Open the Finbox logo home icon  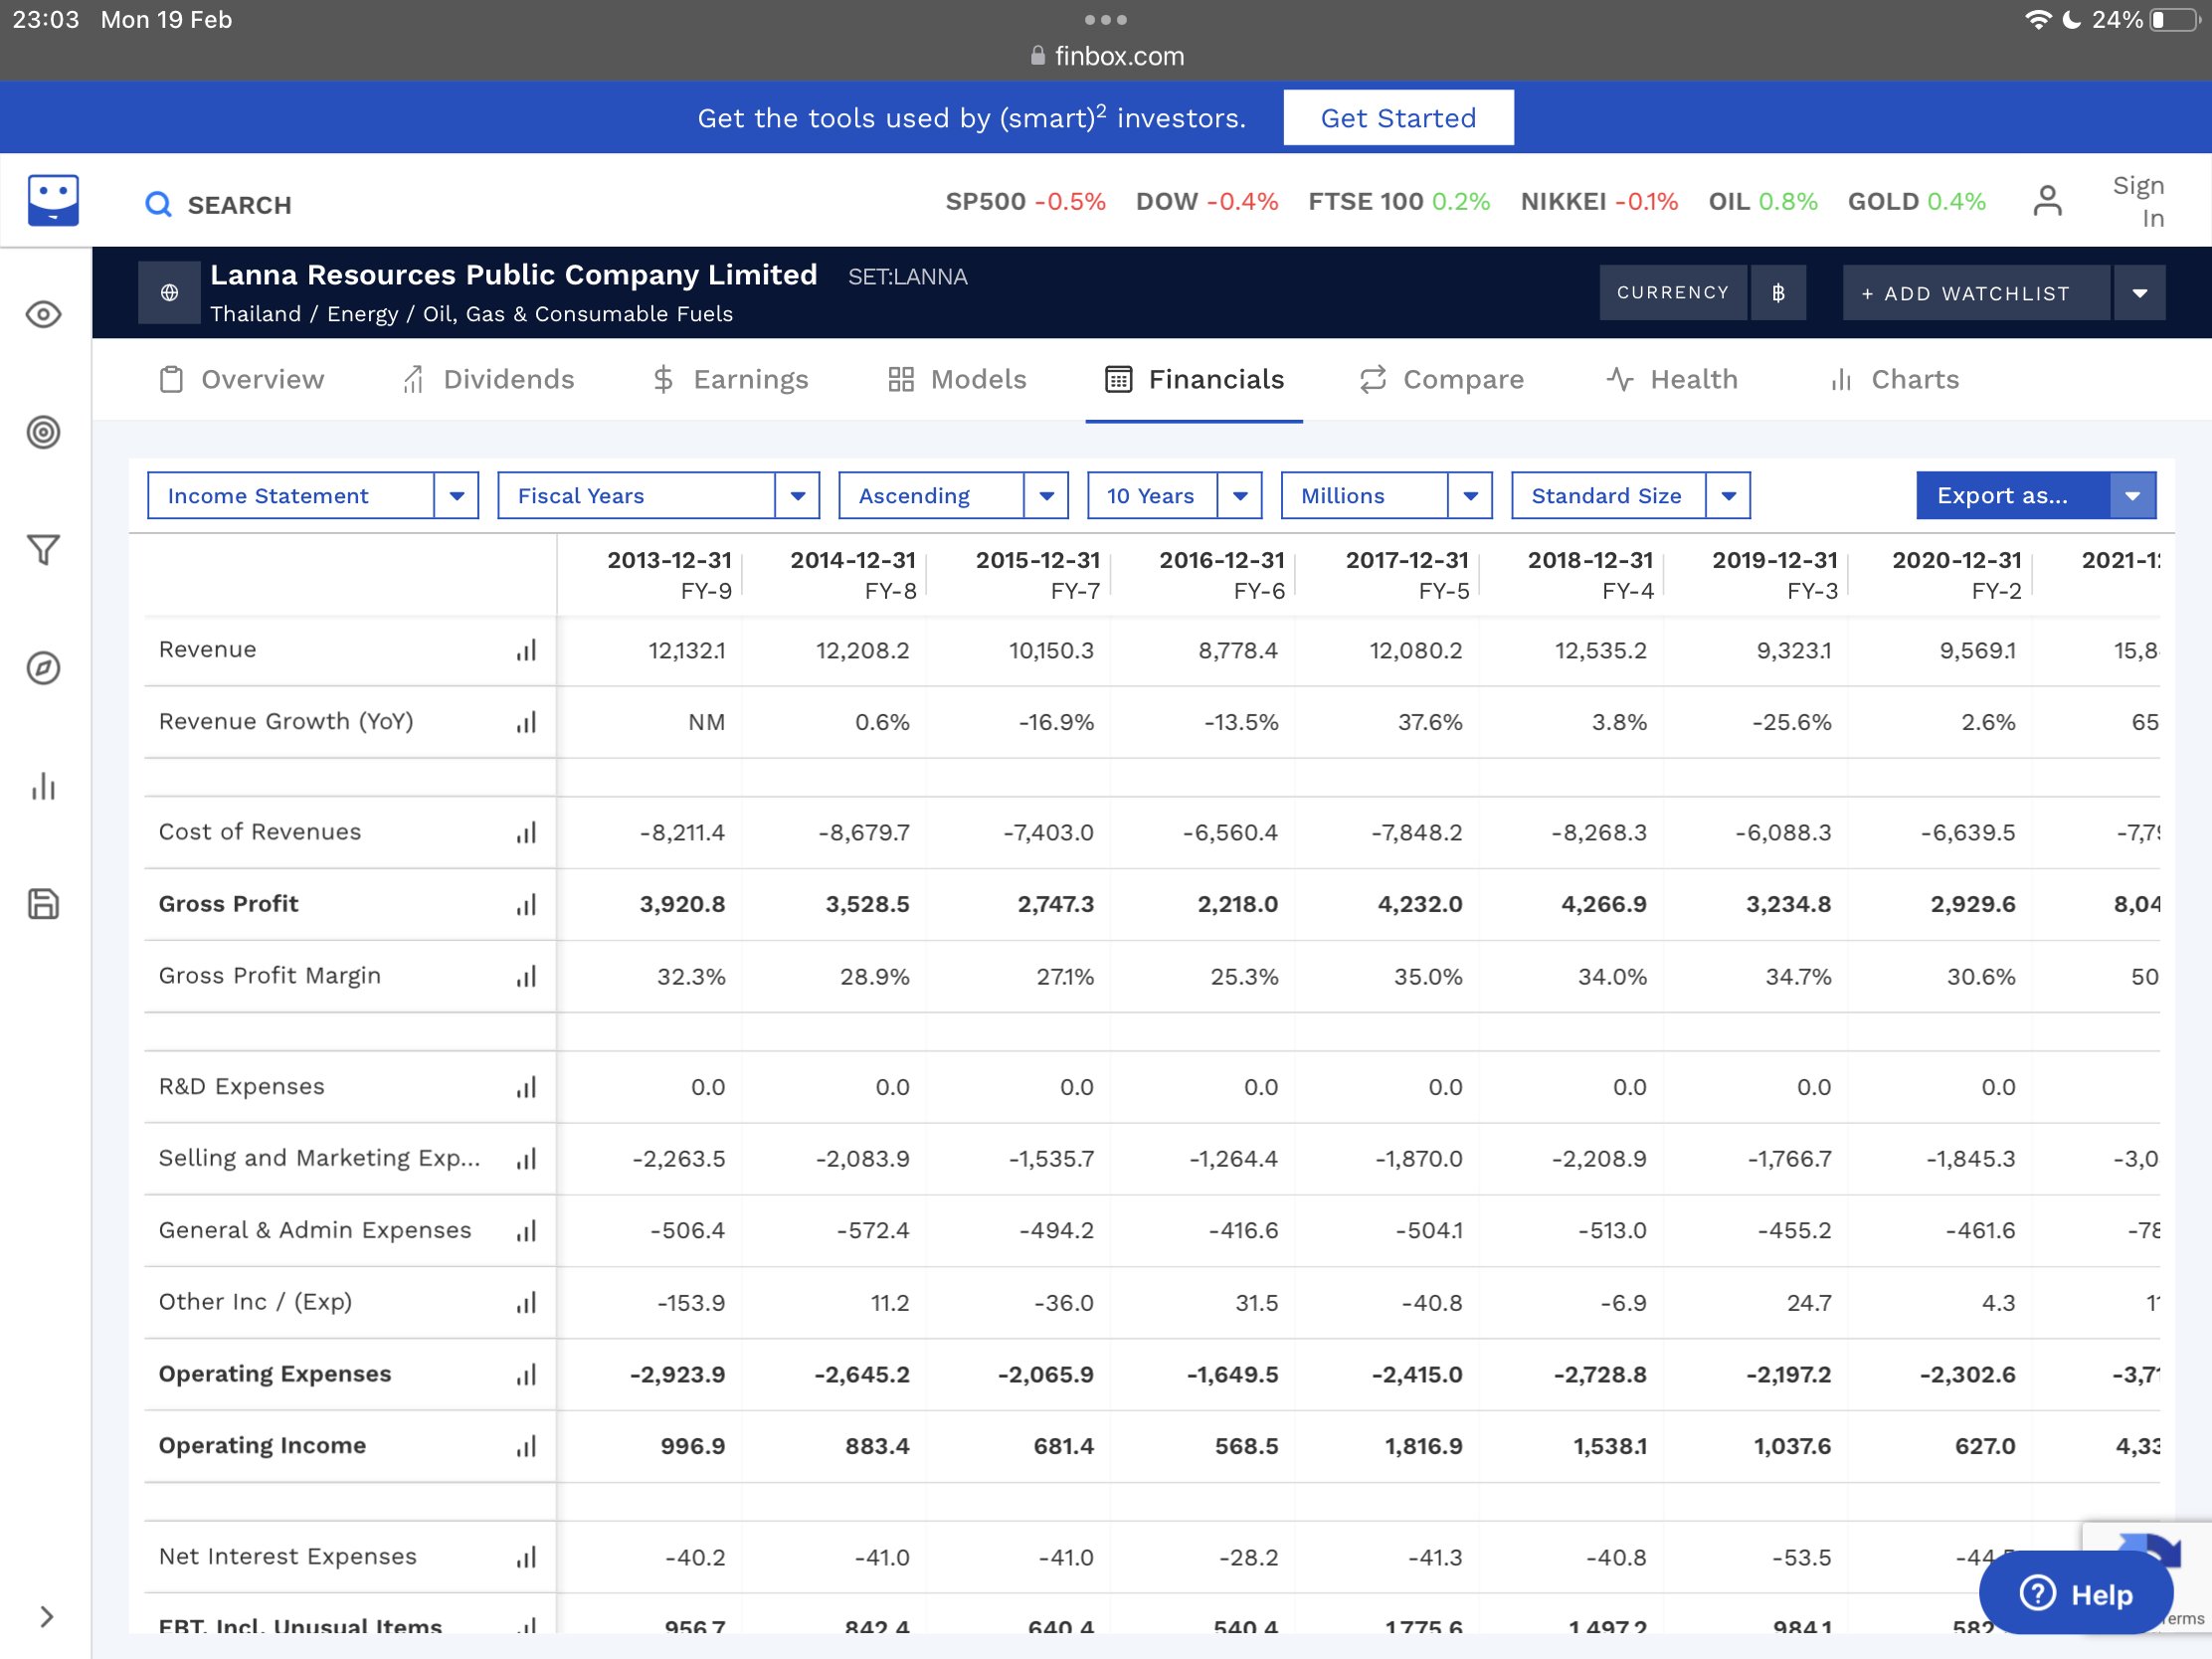(53, 200)
